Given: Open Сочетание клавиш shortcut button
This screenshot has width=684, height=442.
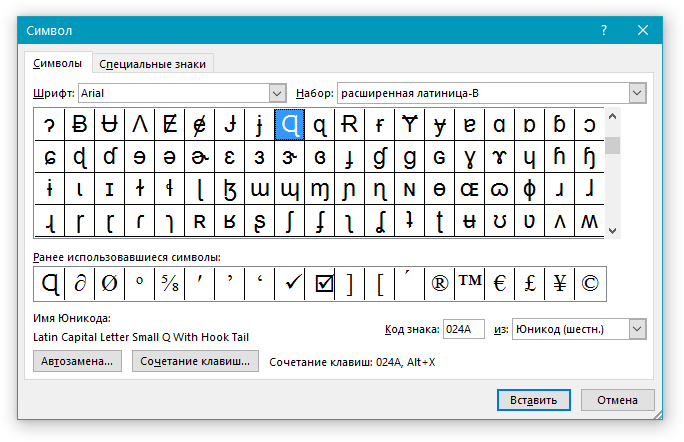Looking at the screenshot, I should click(195, 361).
